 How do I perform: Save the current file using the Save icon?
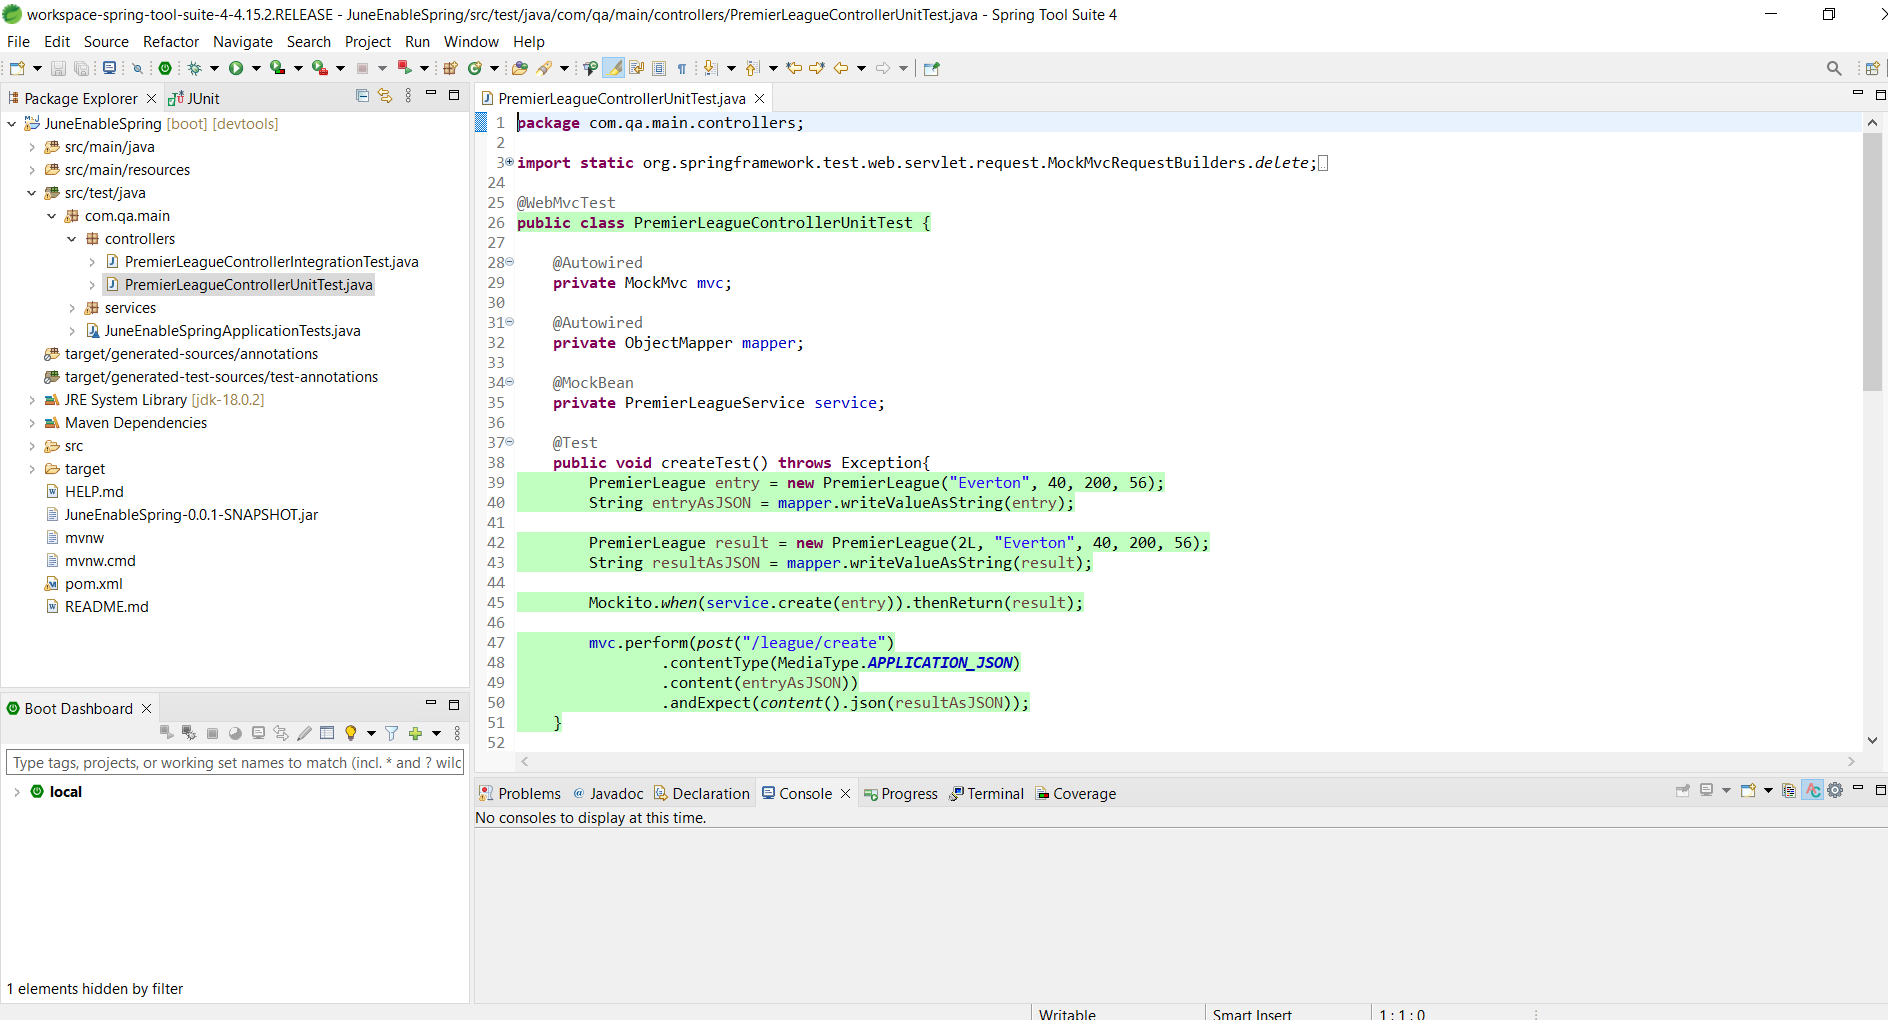click(x=59, y=68)
